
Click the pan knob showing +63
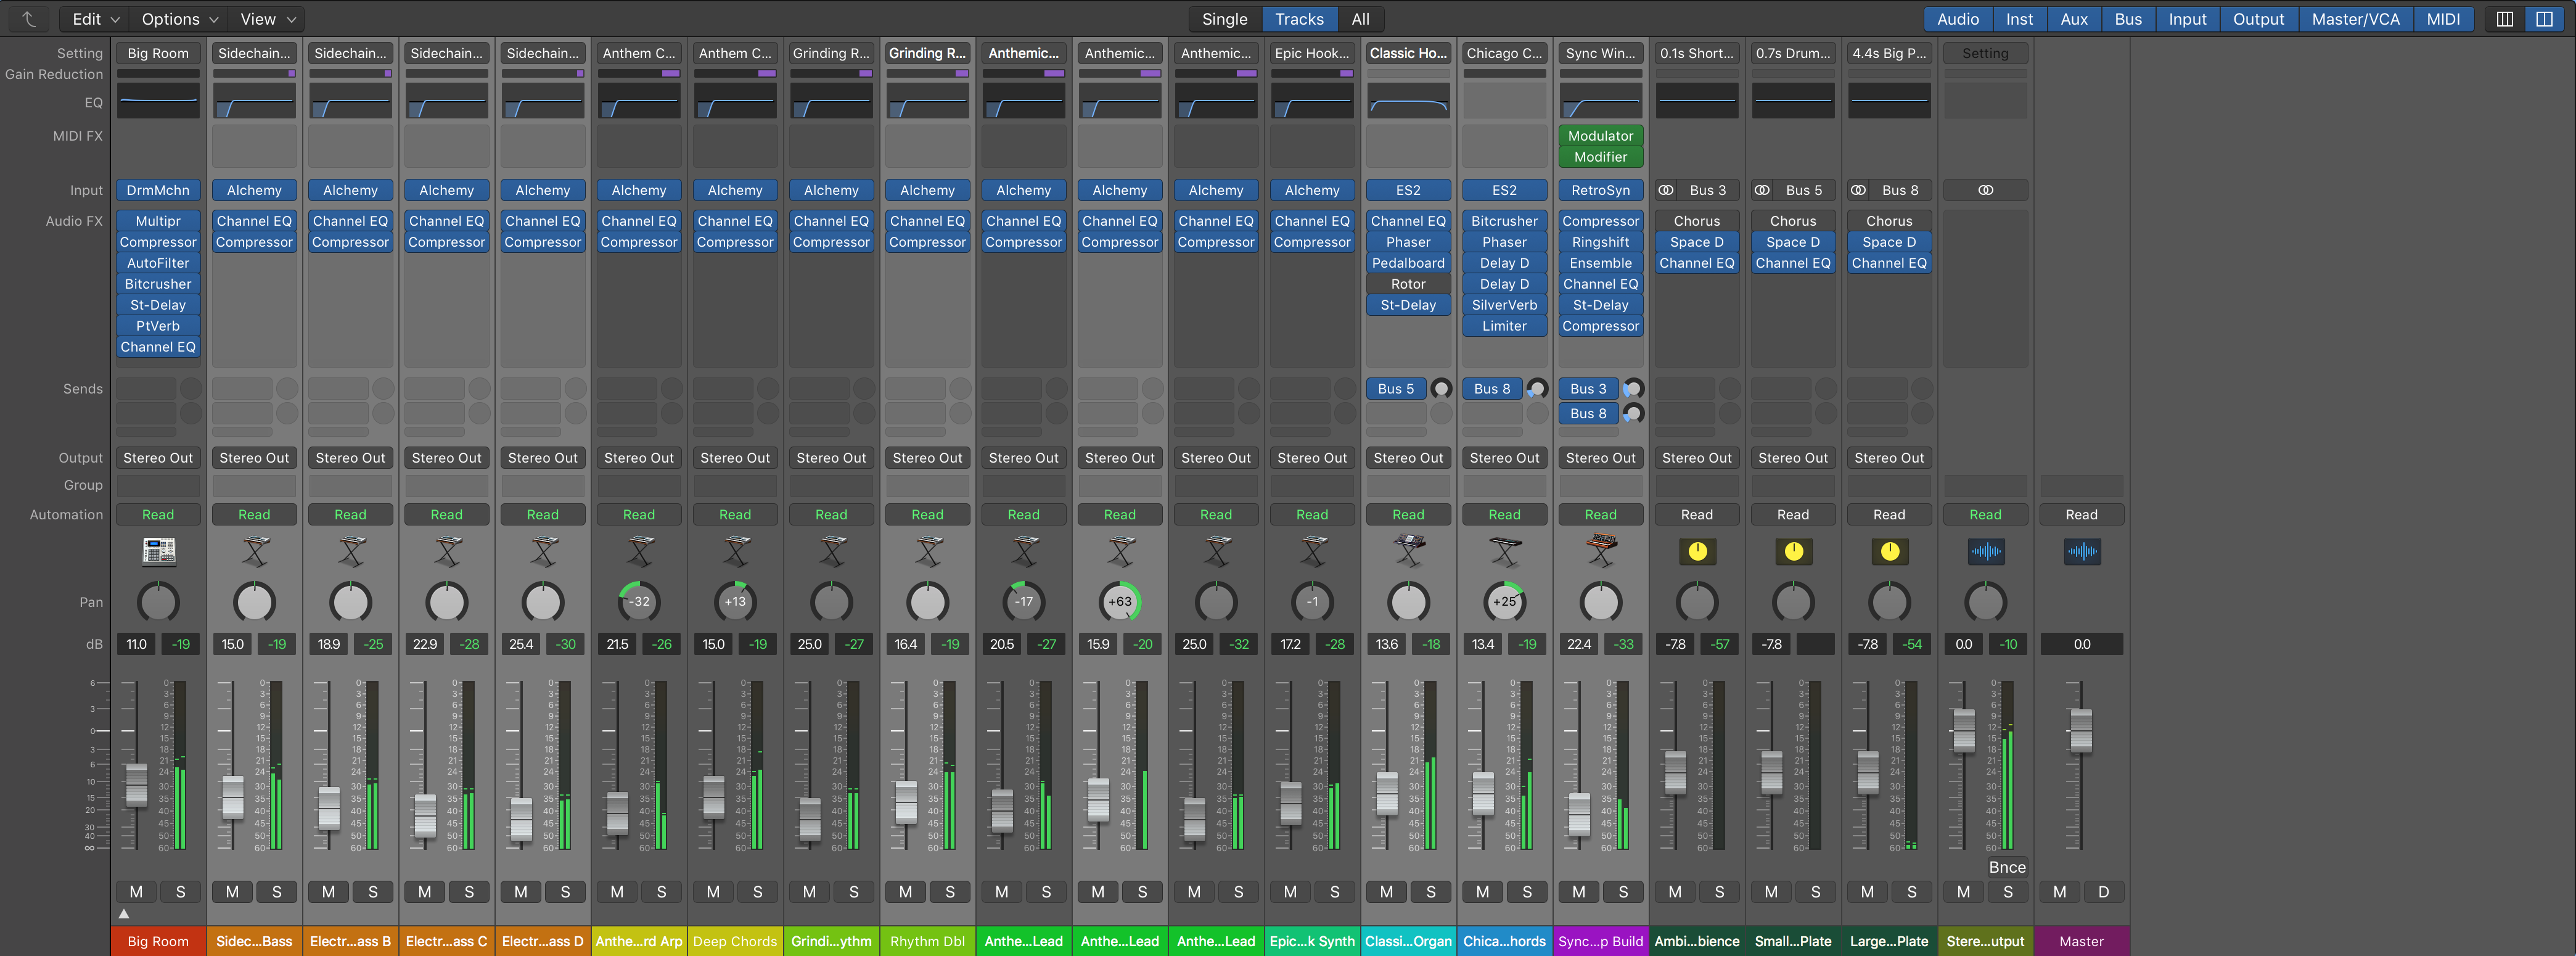tap(1119, 602)
